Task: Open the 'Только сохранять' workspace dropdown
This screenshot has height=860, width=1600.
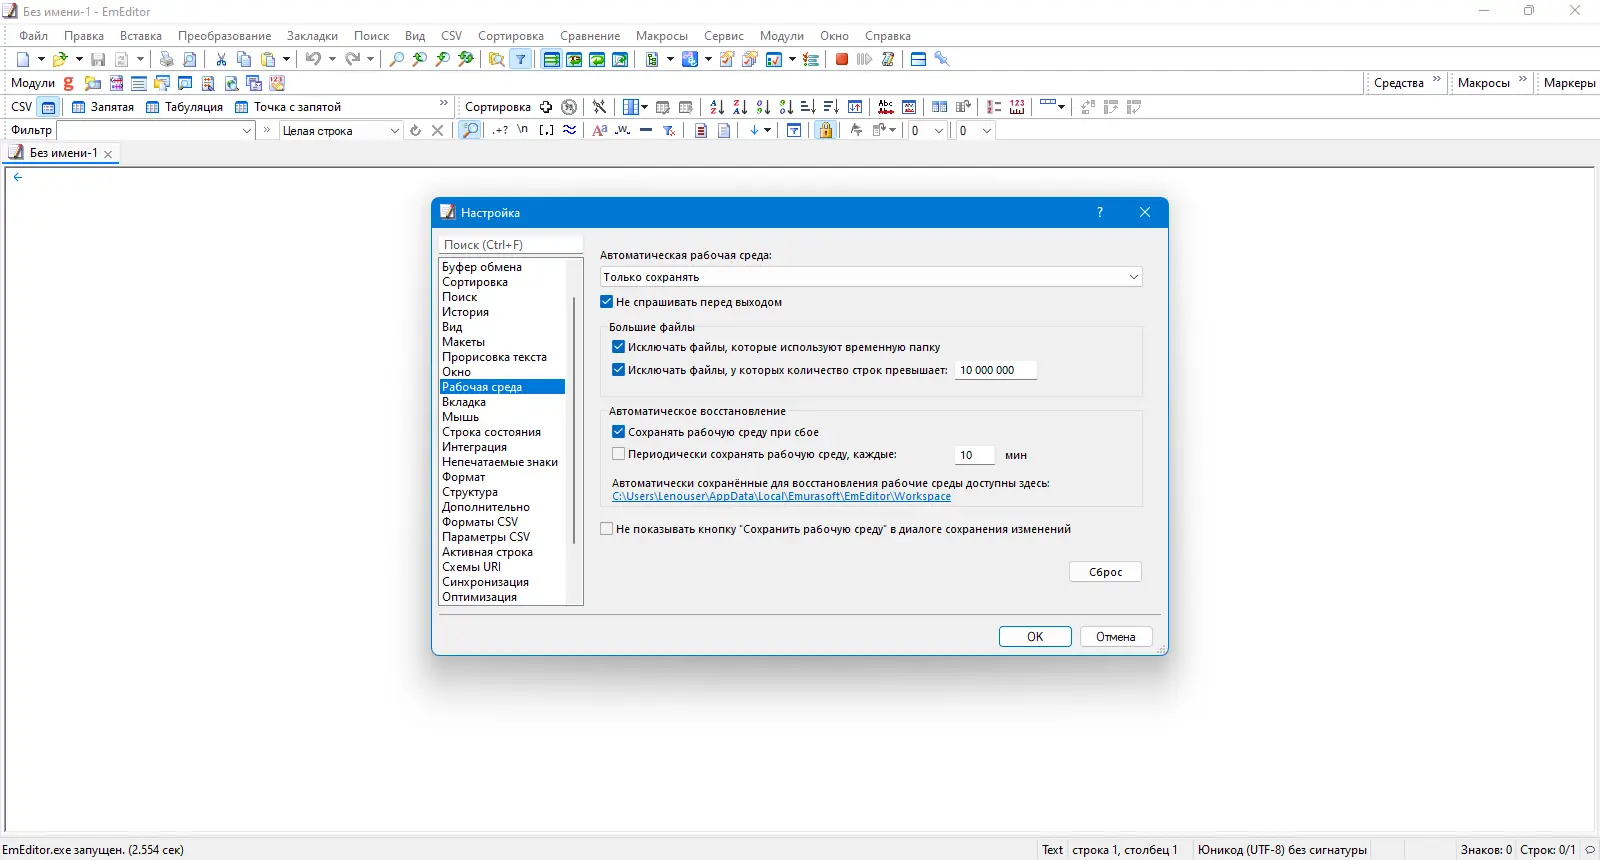Action: [x=871, y=277]
